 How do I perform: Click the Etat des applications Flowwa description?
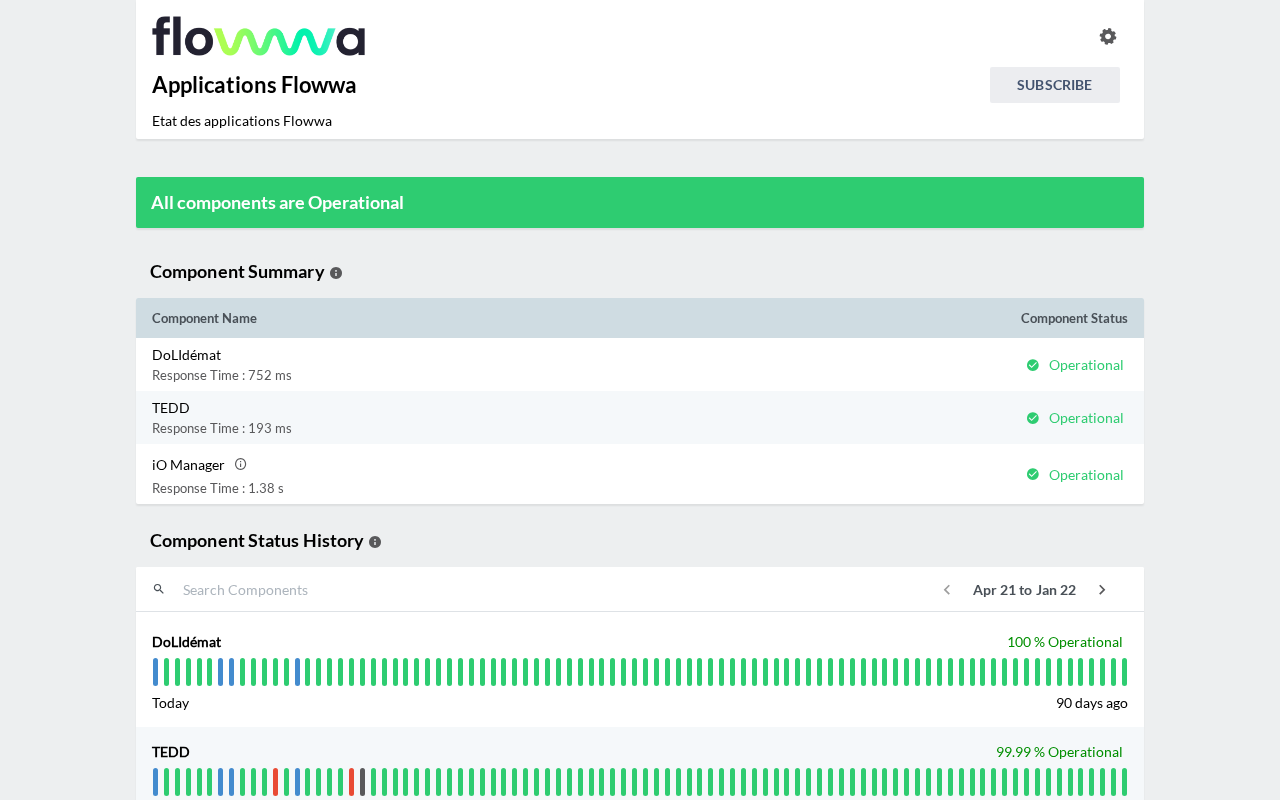point(242,121)
